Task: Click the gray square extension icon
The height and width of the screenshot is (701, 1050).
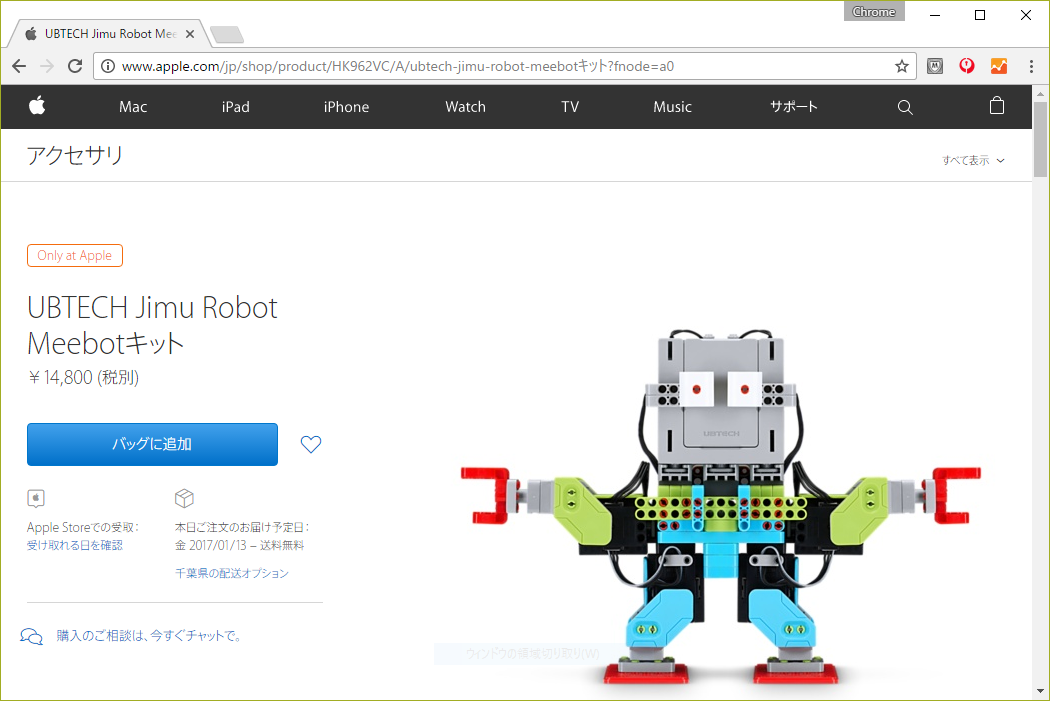Action: 935,66
